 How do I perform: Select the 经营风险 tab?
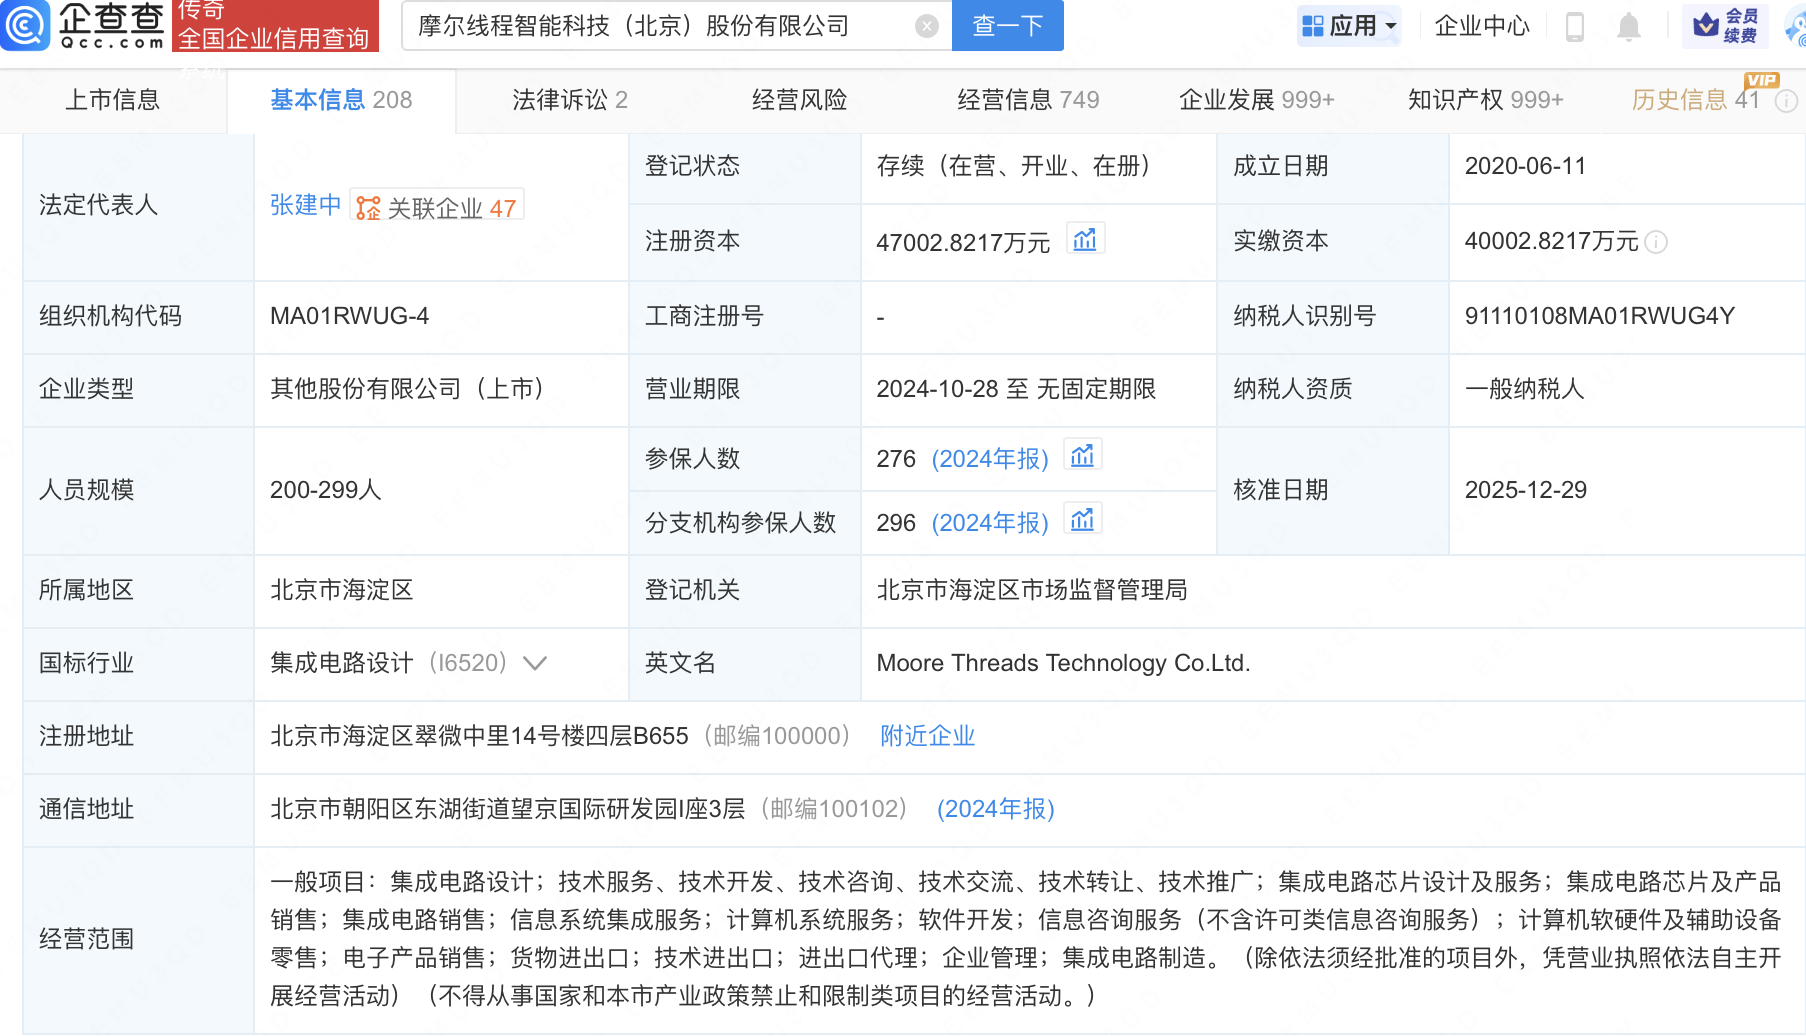click(799, 100)
